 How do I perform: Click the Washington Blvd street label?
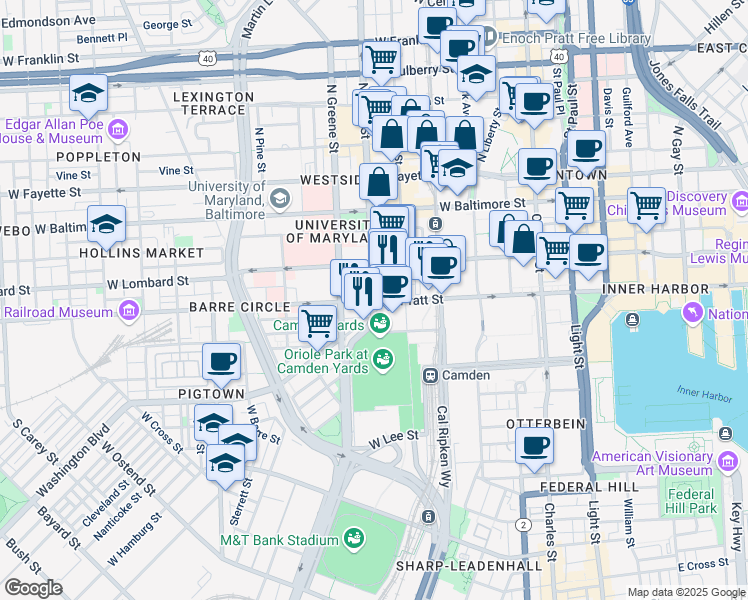coord(73,460)
